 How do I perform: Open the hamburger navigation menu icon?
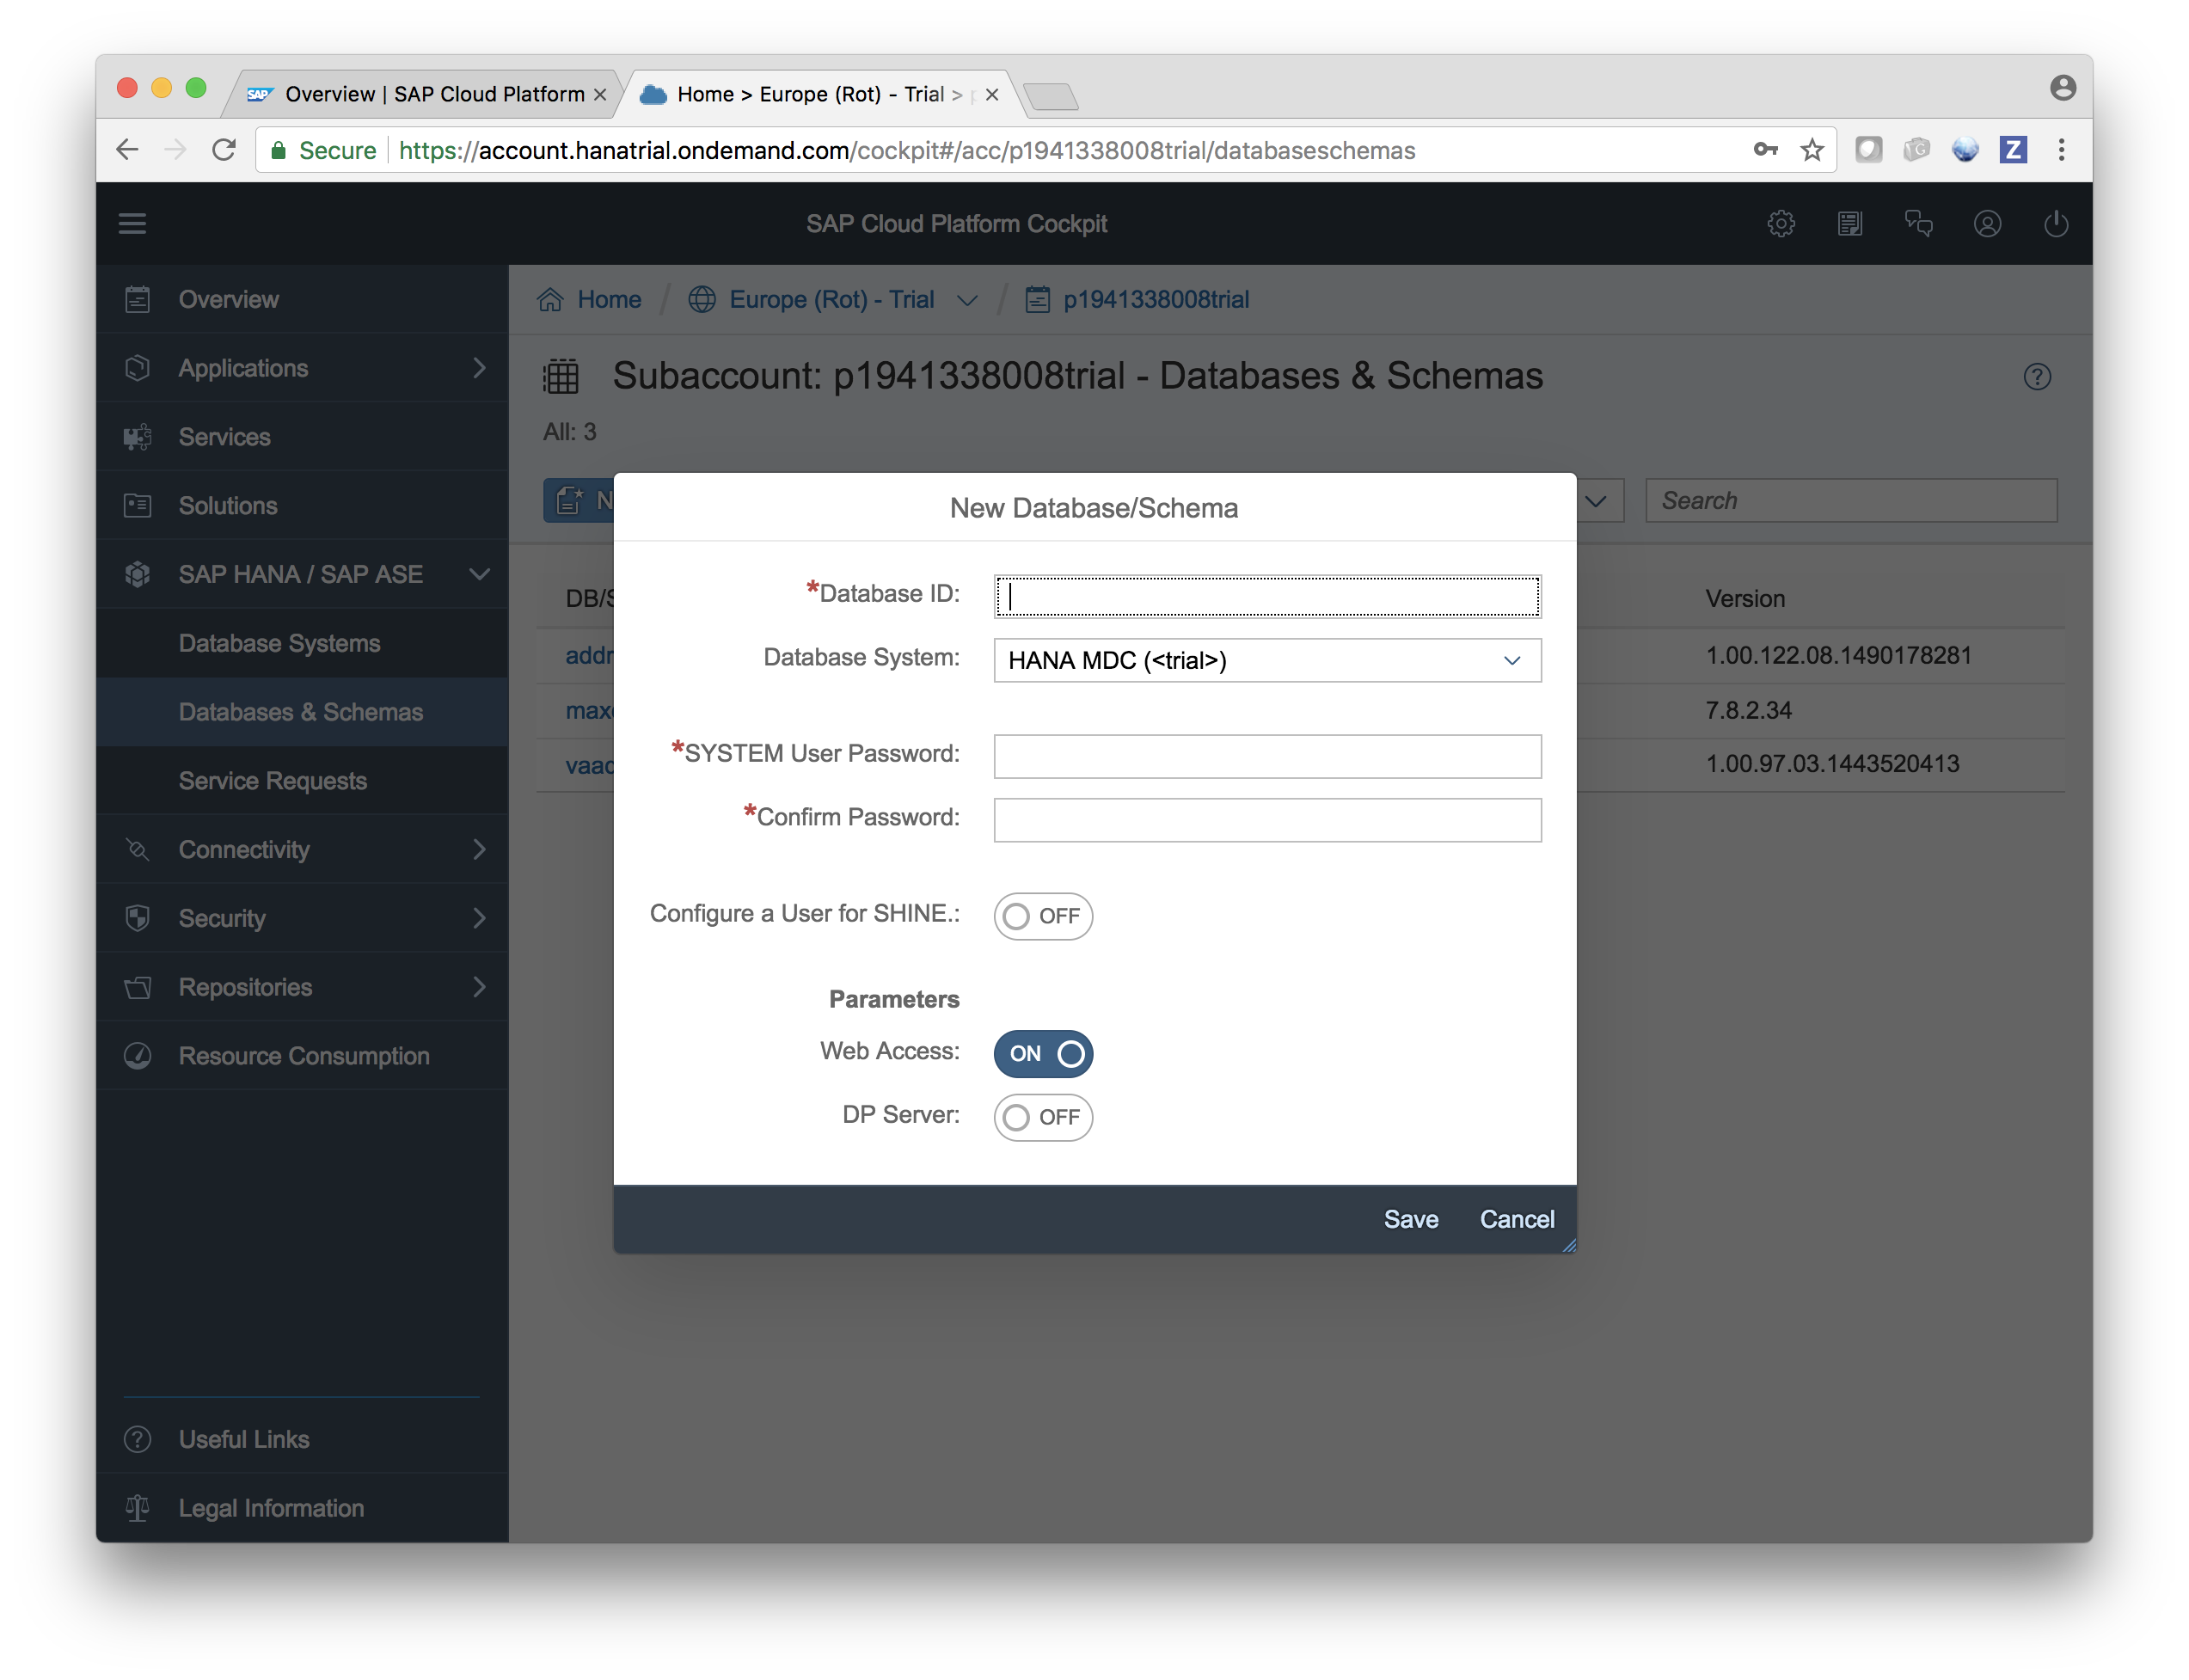pyautogui.click(x=132, y=223)
